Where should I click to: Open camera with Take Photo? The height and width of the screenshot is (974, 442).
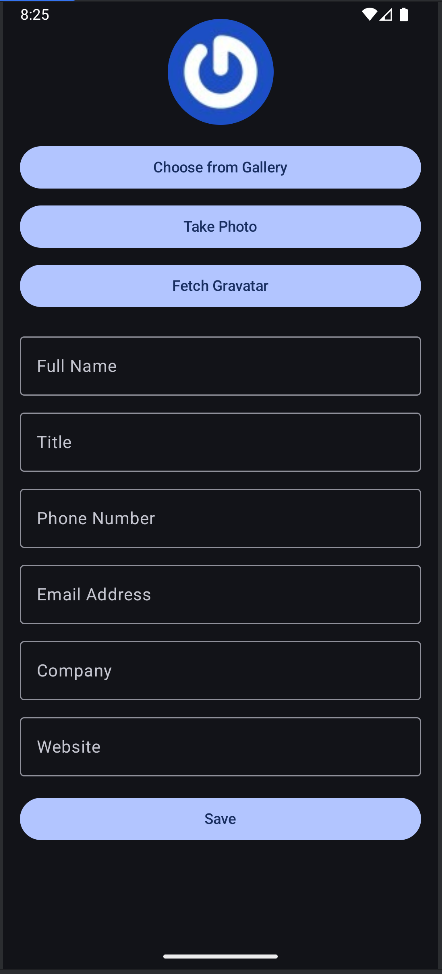(x=220, y=227)
